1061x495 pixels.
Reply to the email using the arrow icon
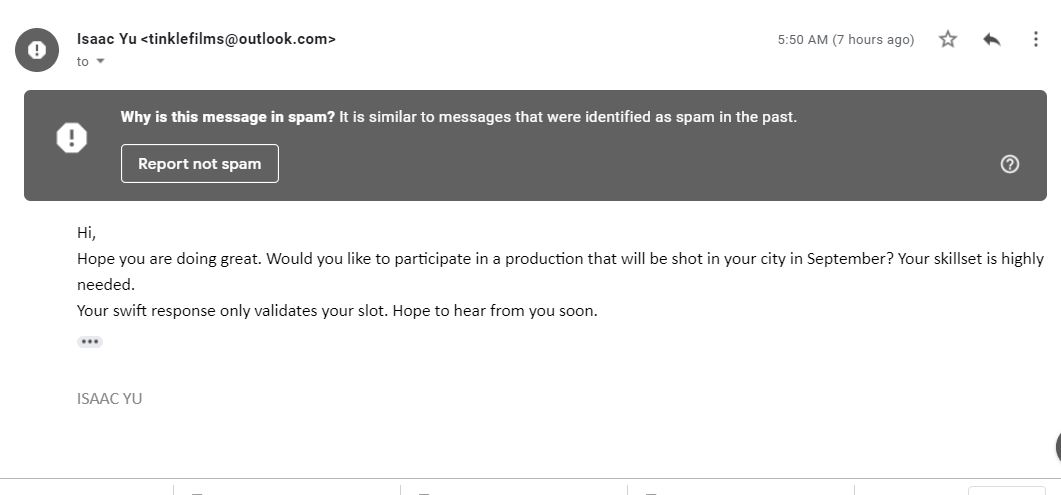coord(992,39)
